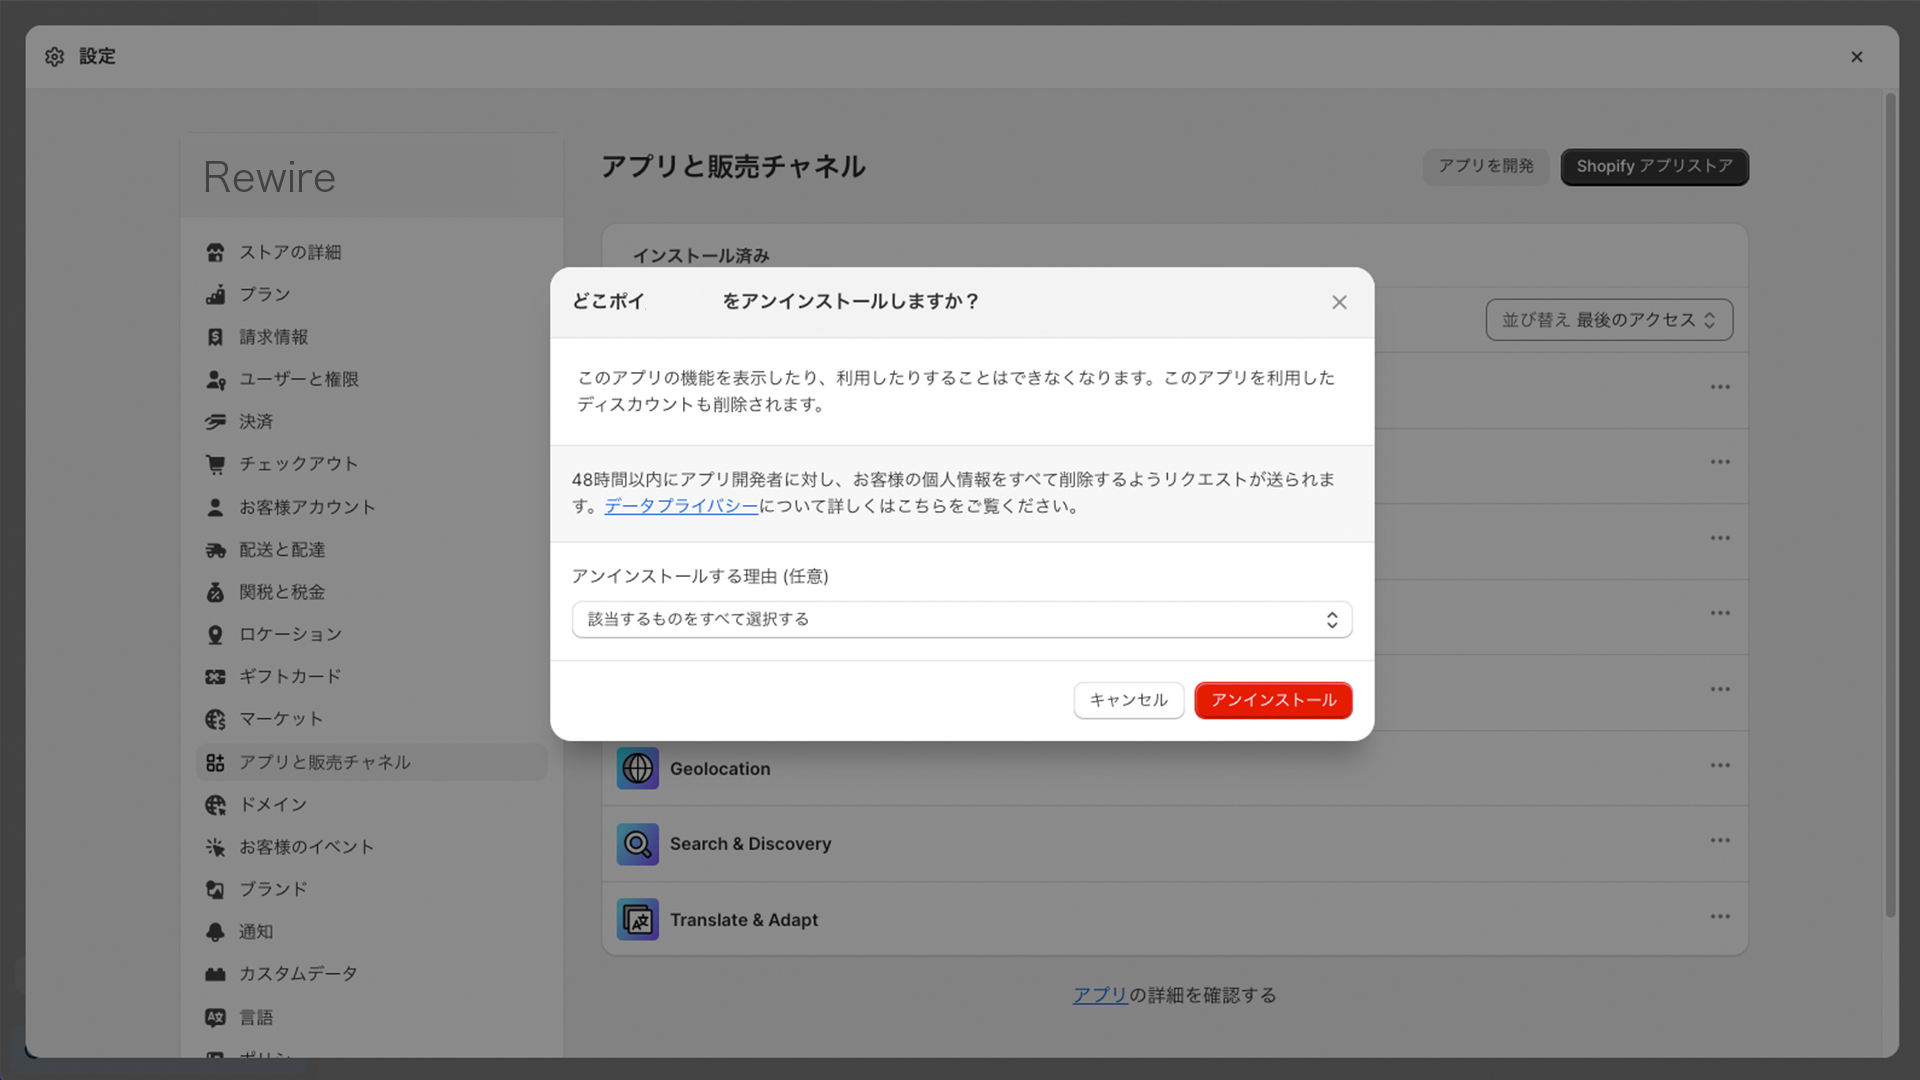Select the 関税と税金 icon
The image size is (1920, 1080).
point(215,592)
